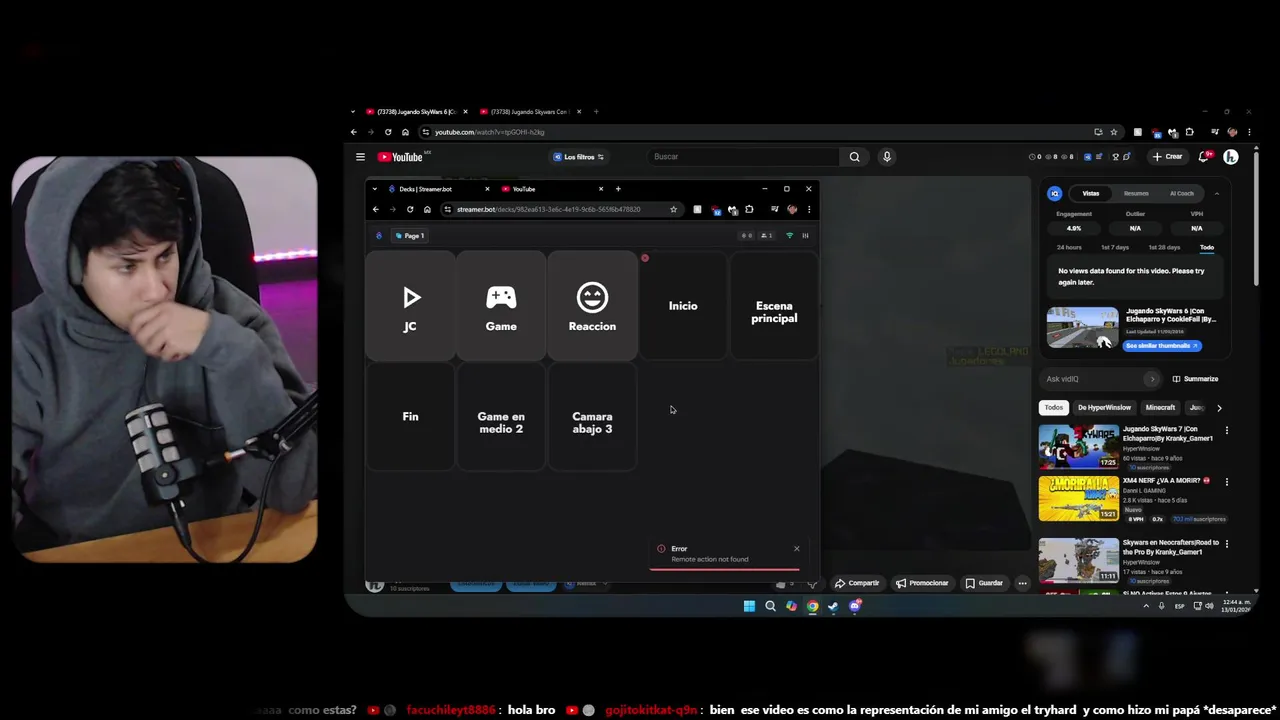This screenshot has width=1280, height=720.
Task: Open a new tab in Streamer.bot window
Action: tap(618, 189)
